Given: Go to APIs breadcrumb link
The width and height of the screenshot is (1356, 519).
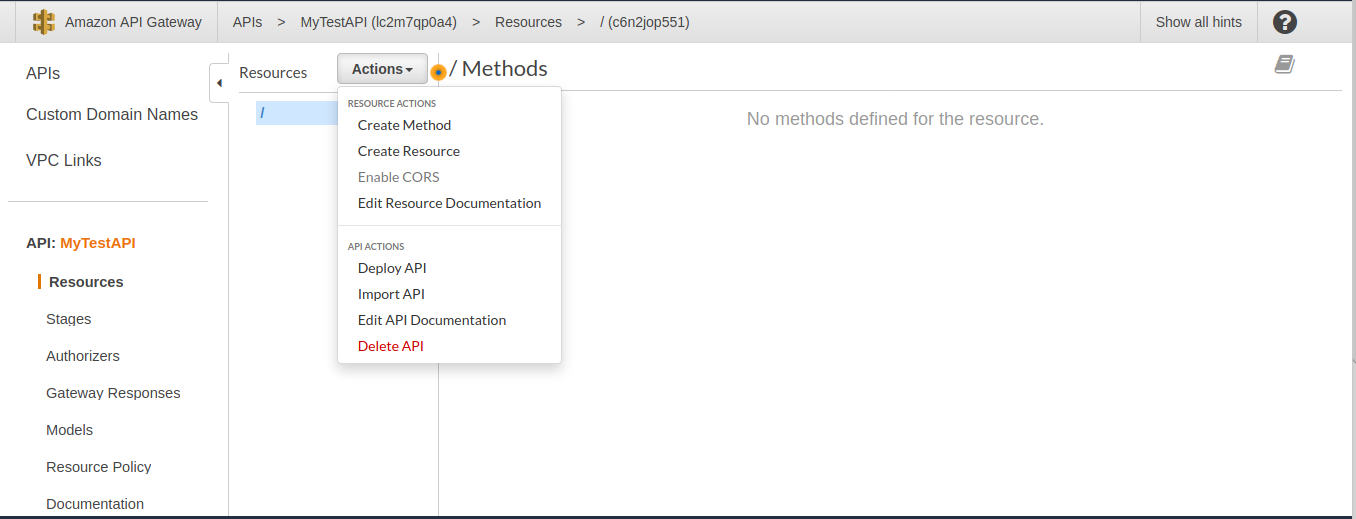Looking at the screenshot, I should point(247,22).
